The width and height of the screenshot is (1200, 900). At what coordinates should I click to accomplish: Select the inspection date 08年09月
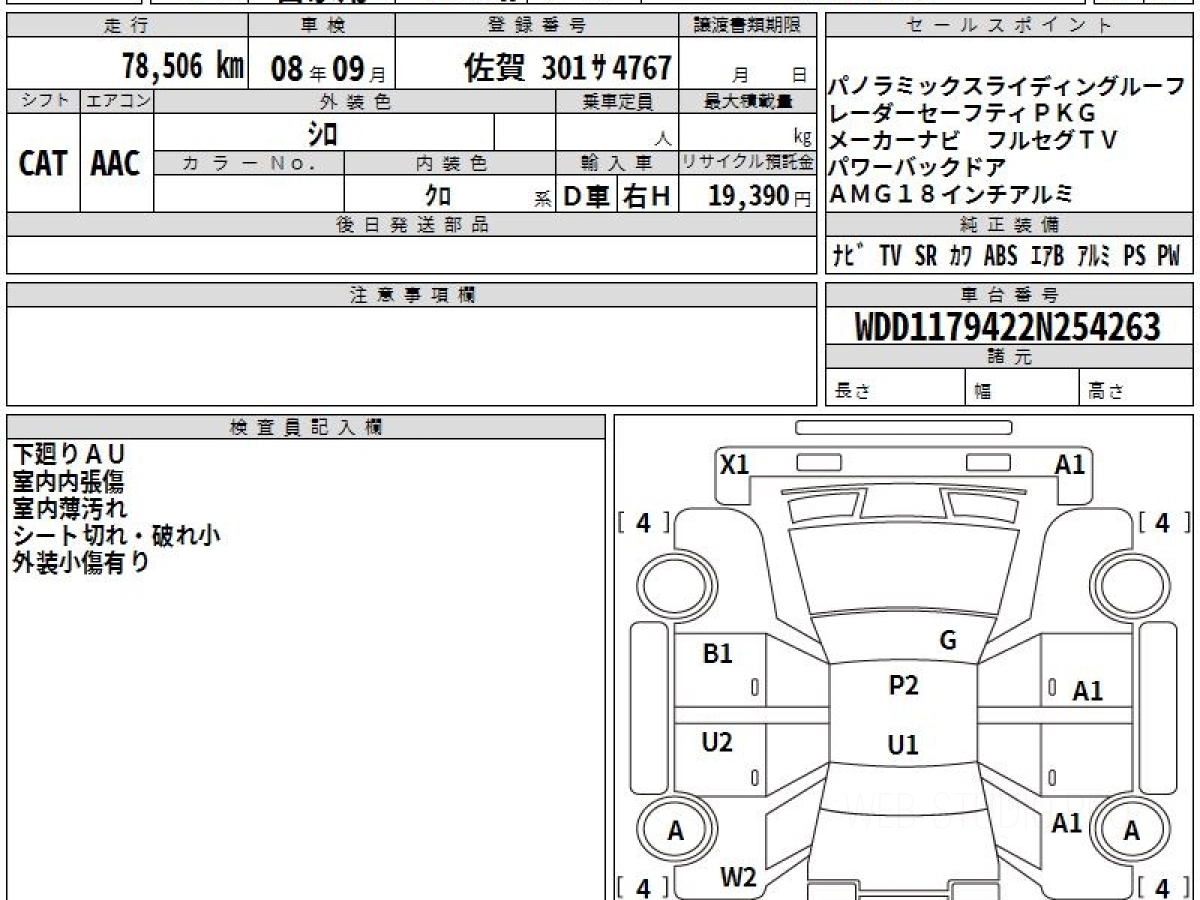(x=329, y=69)
